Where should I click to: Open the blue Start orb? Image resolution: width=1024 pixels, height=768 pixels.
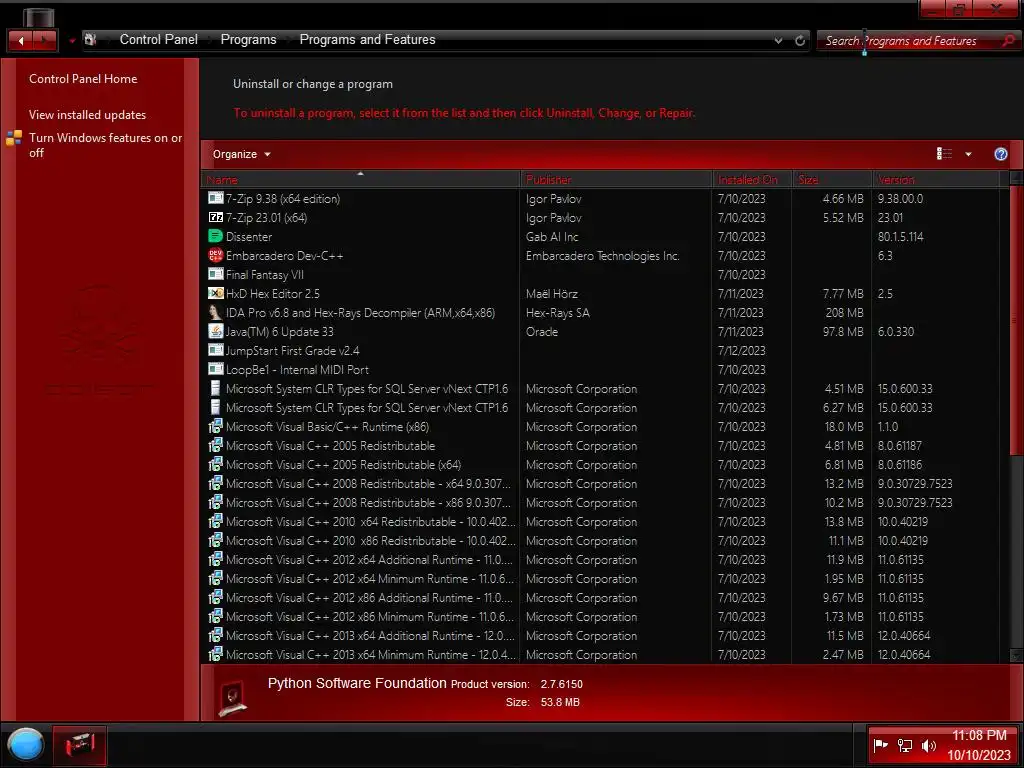[x=25, y=744]
